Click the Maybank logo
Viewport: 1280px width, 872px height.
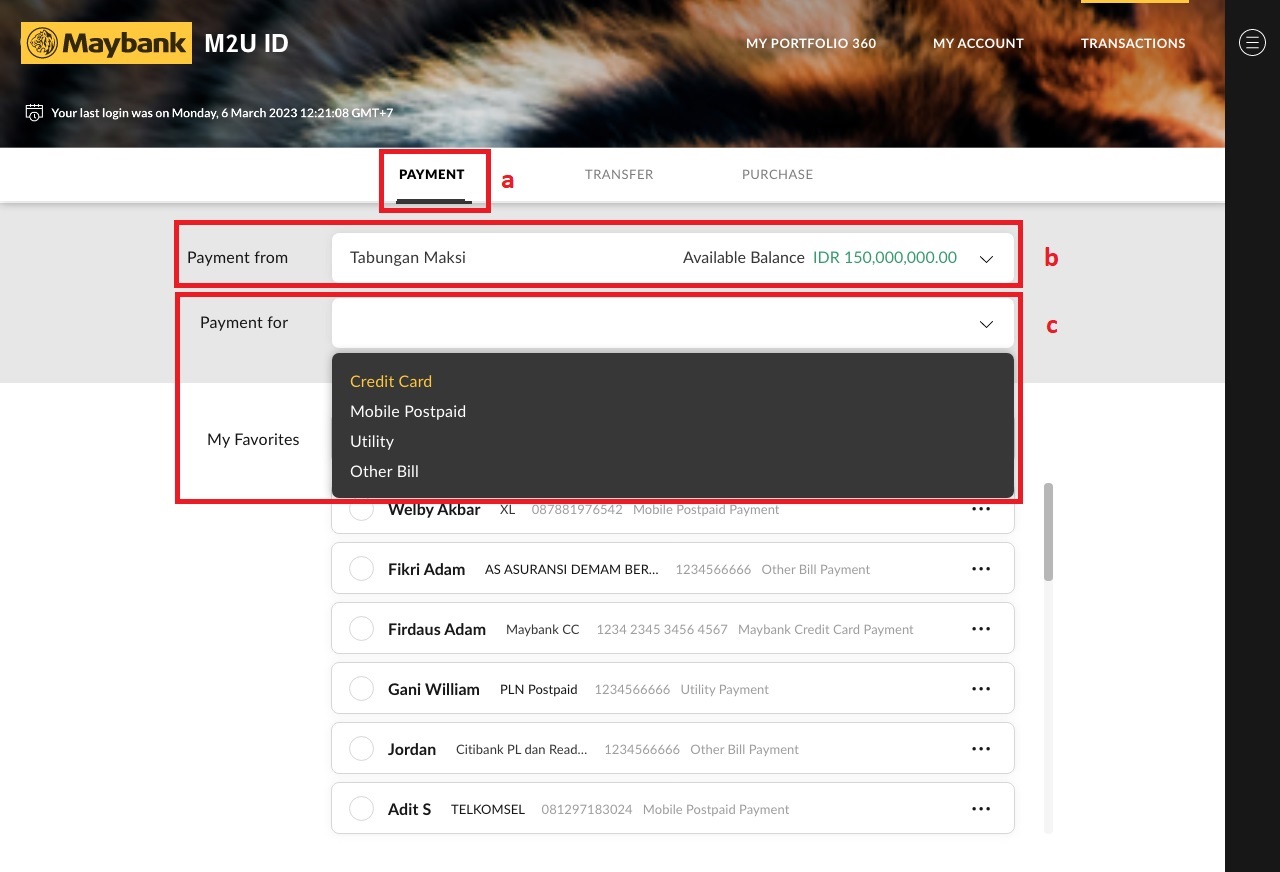click(106, 43)
